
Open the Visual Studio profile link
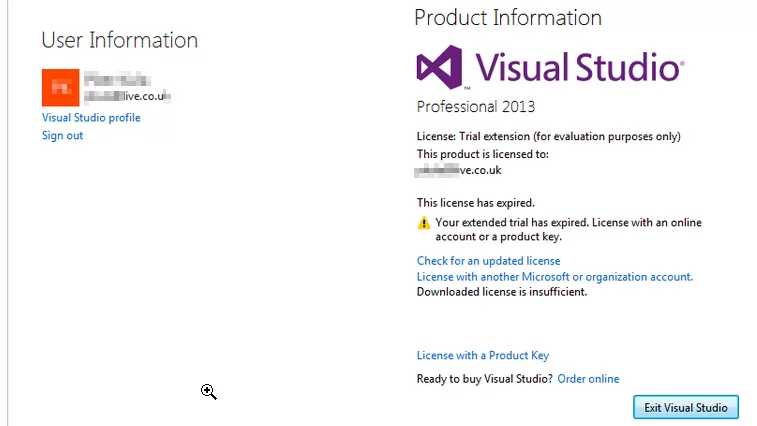click(91, 118)
